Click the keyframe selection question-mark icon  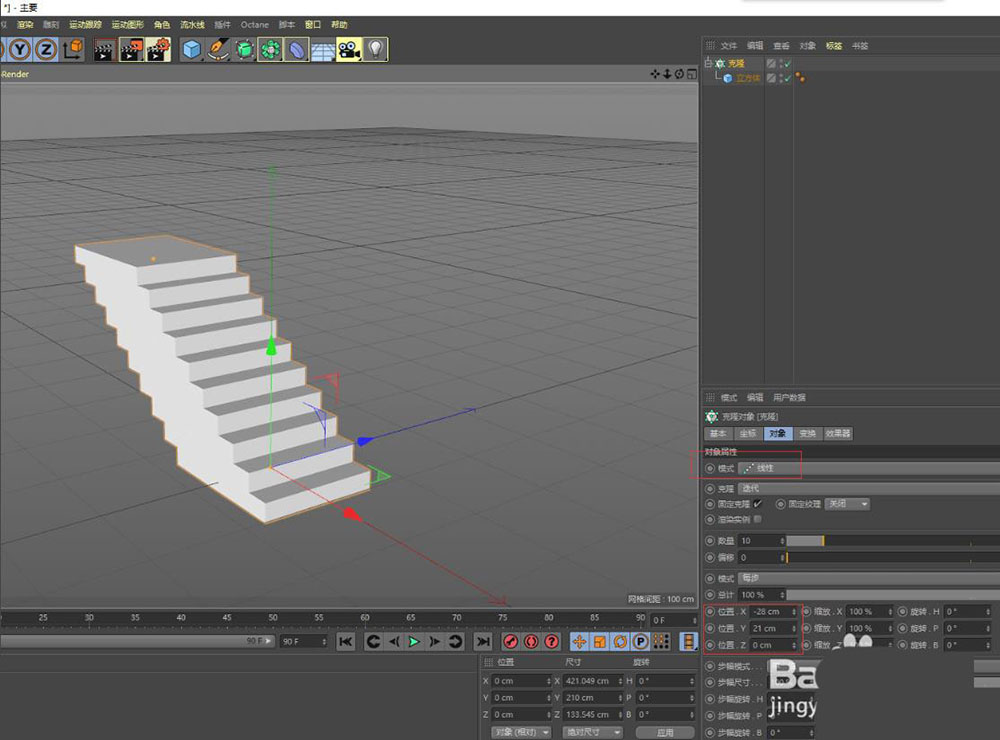552,641
